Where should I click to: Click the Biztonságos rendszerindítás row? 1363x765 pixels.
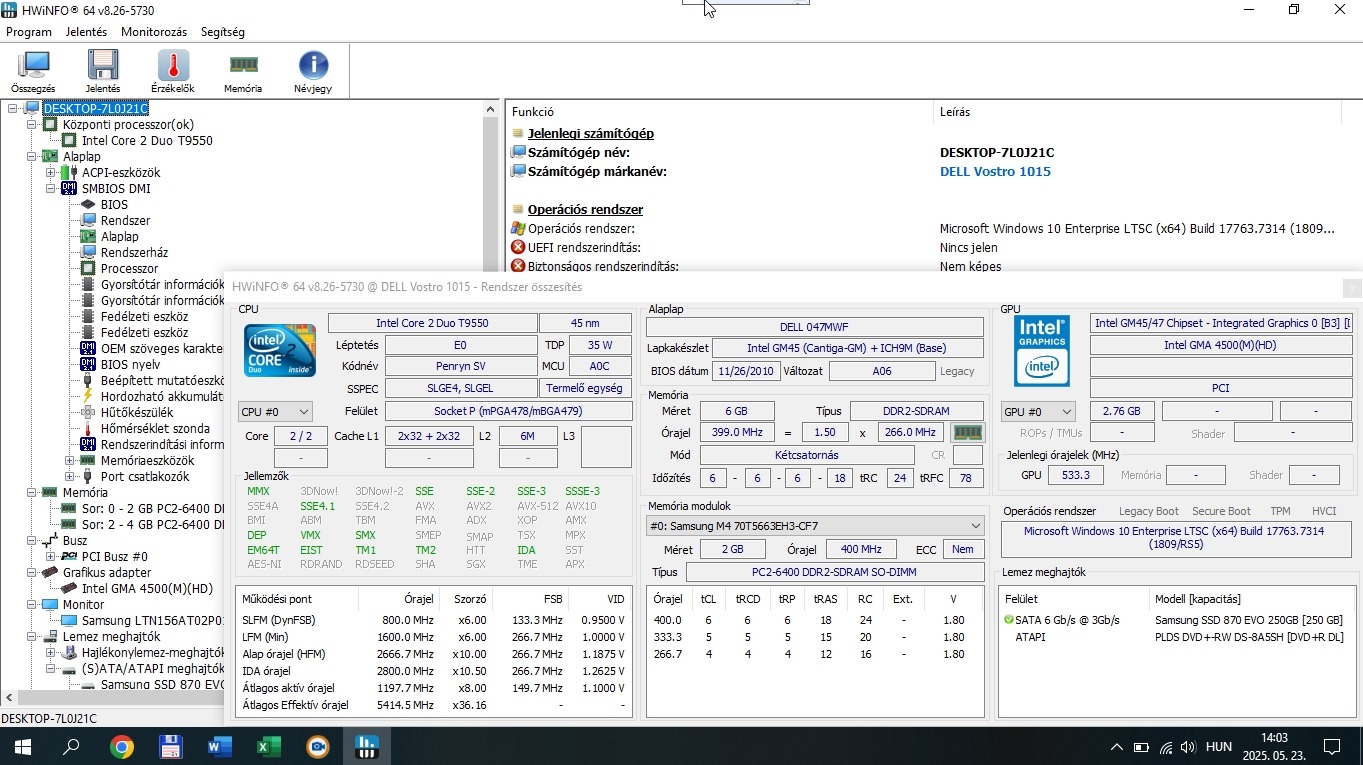[934, 267]
